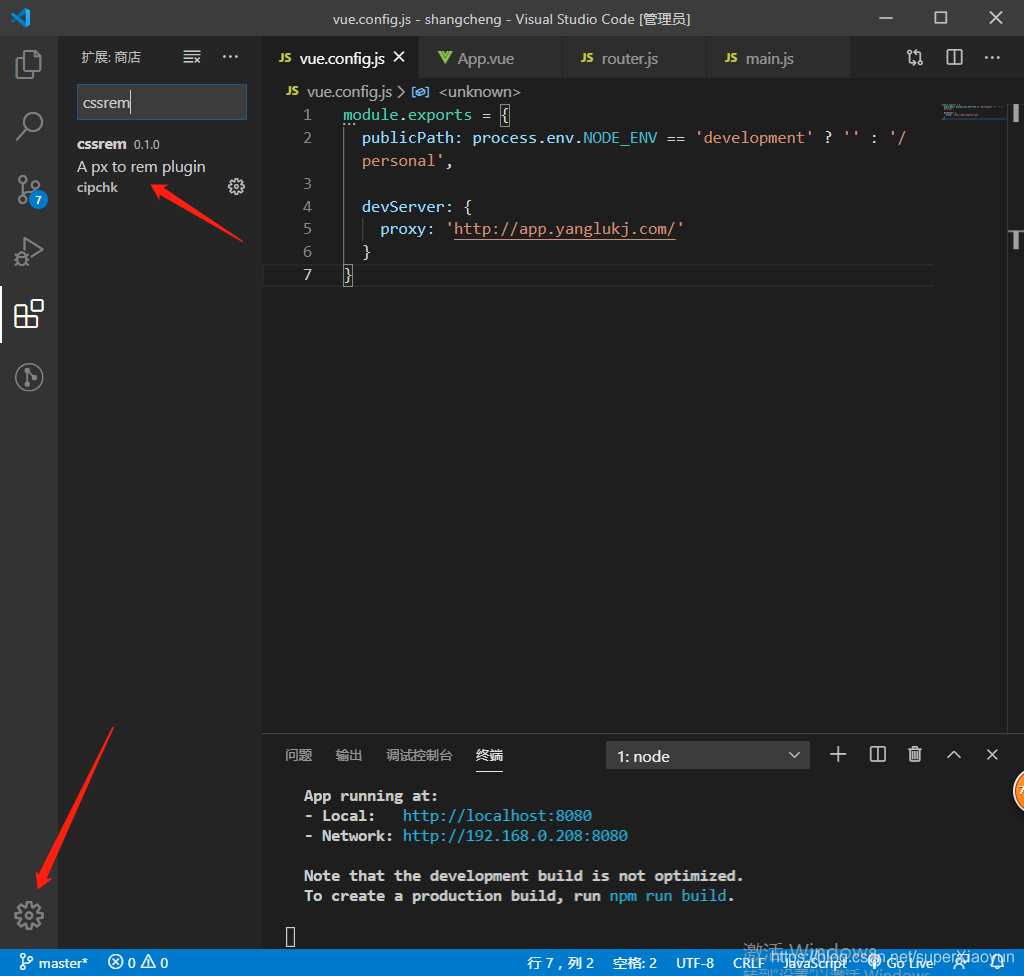This screenshot has width=1024, height=976.
Task: Open the Extensions view
Action: point(28,314)
